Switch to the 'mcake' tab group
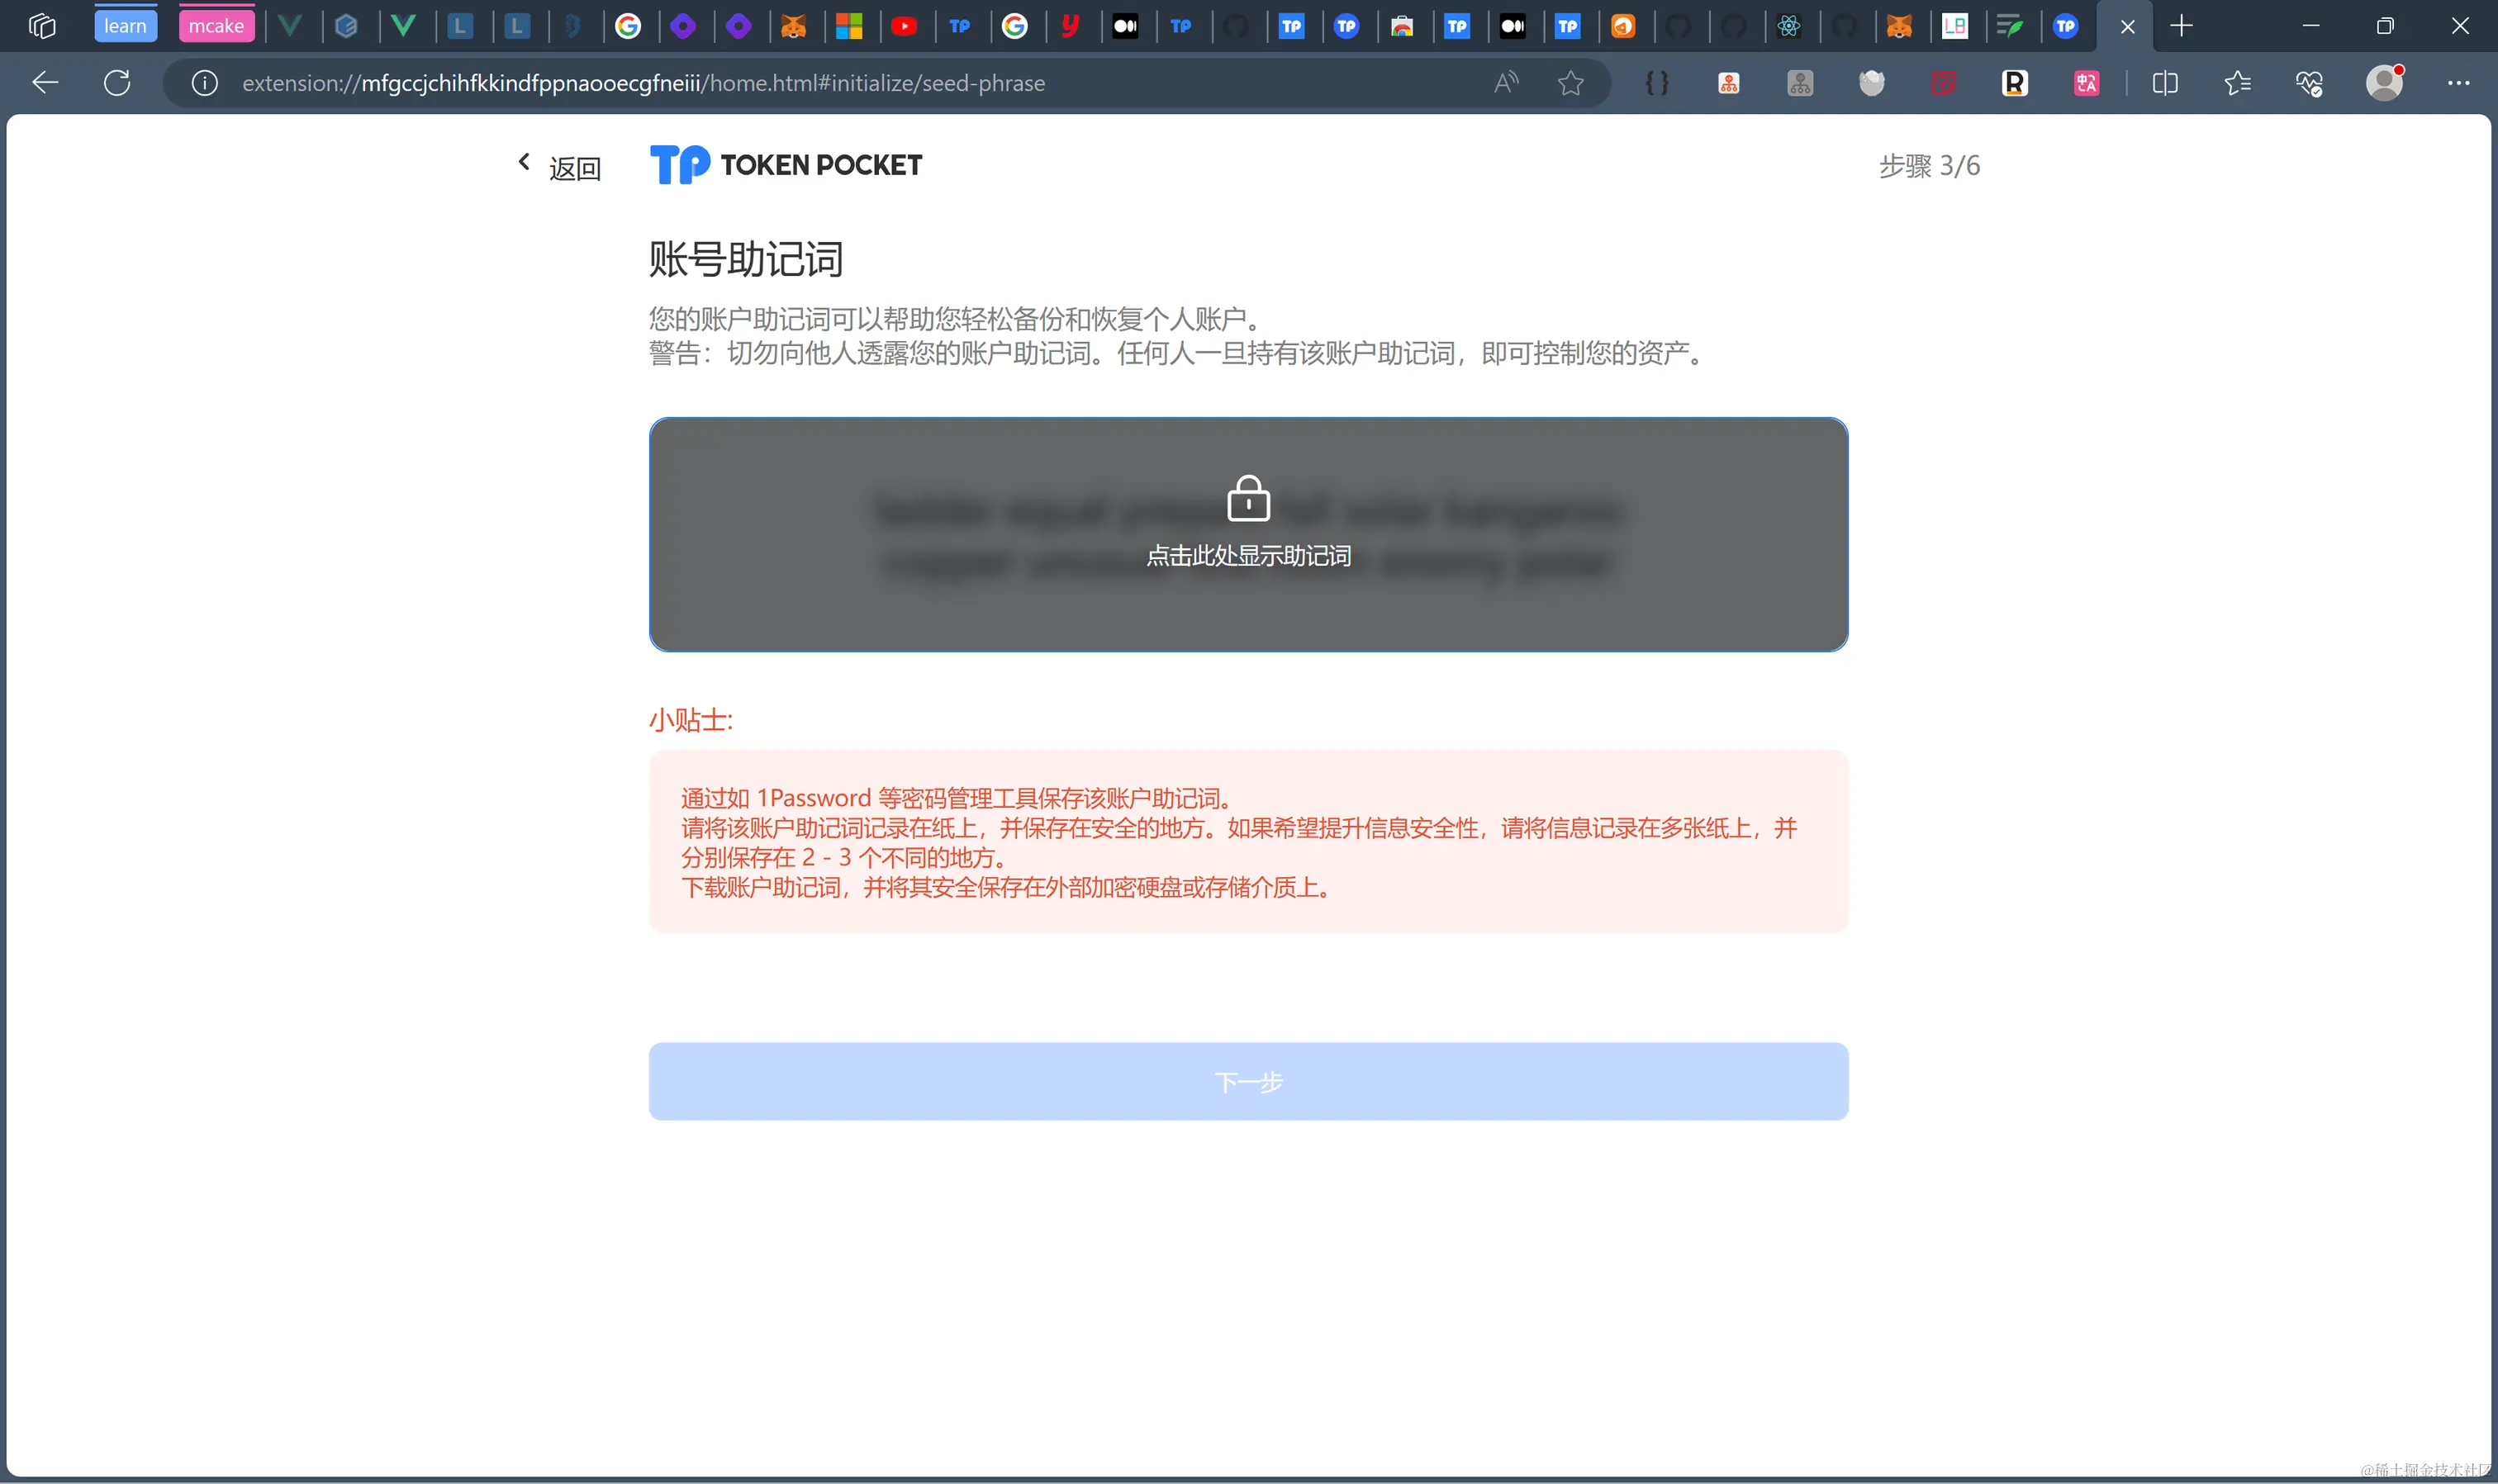This screenshot has width=2498, height=1484. coord(216,26)
